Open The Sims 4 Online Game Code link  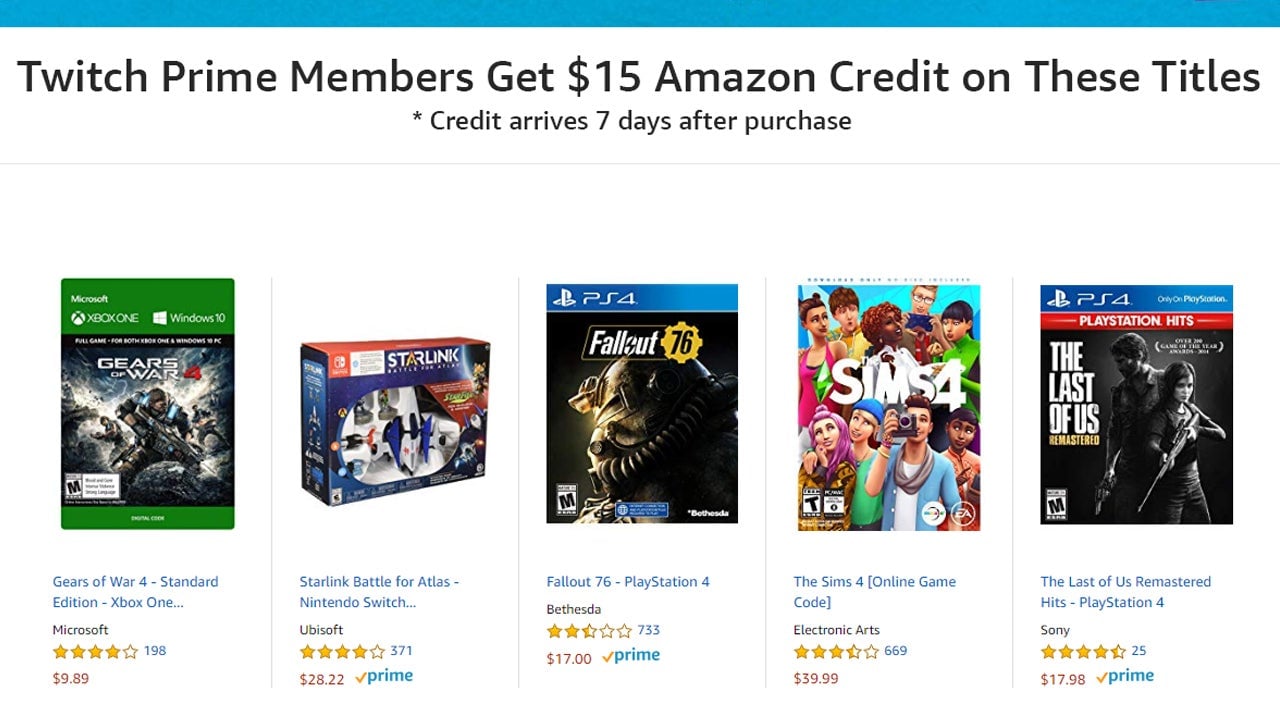[x=874, y=592]
